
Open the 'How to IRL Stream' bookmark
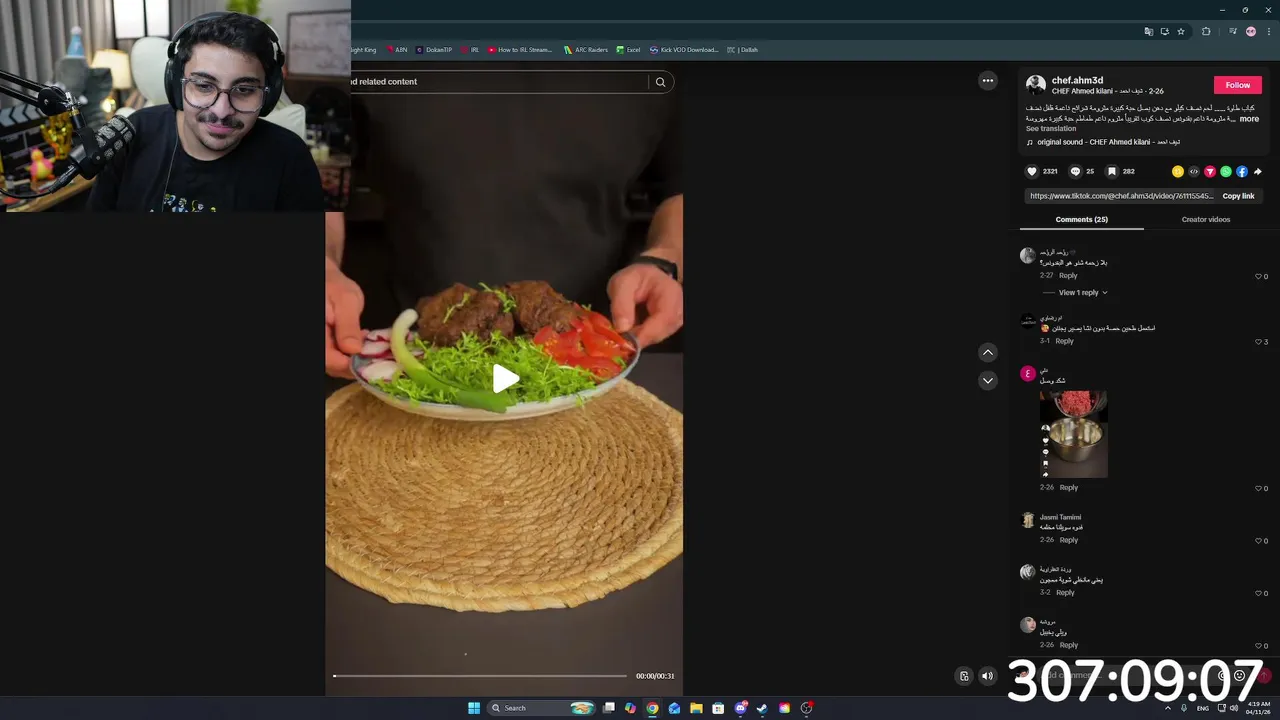(520, 49)
